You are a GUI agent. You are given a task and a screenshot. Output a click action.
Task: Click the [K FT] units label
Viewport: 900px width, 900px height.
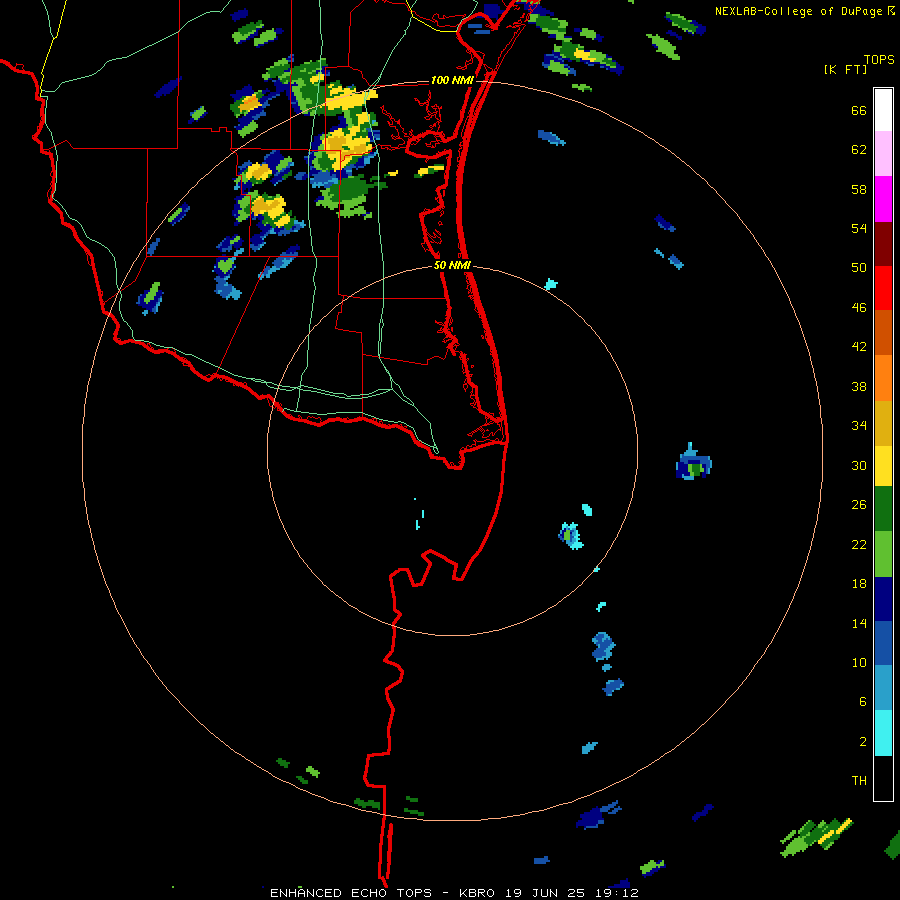click(x=845, y=70)
